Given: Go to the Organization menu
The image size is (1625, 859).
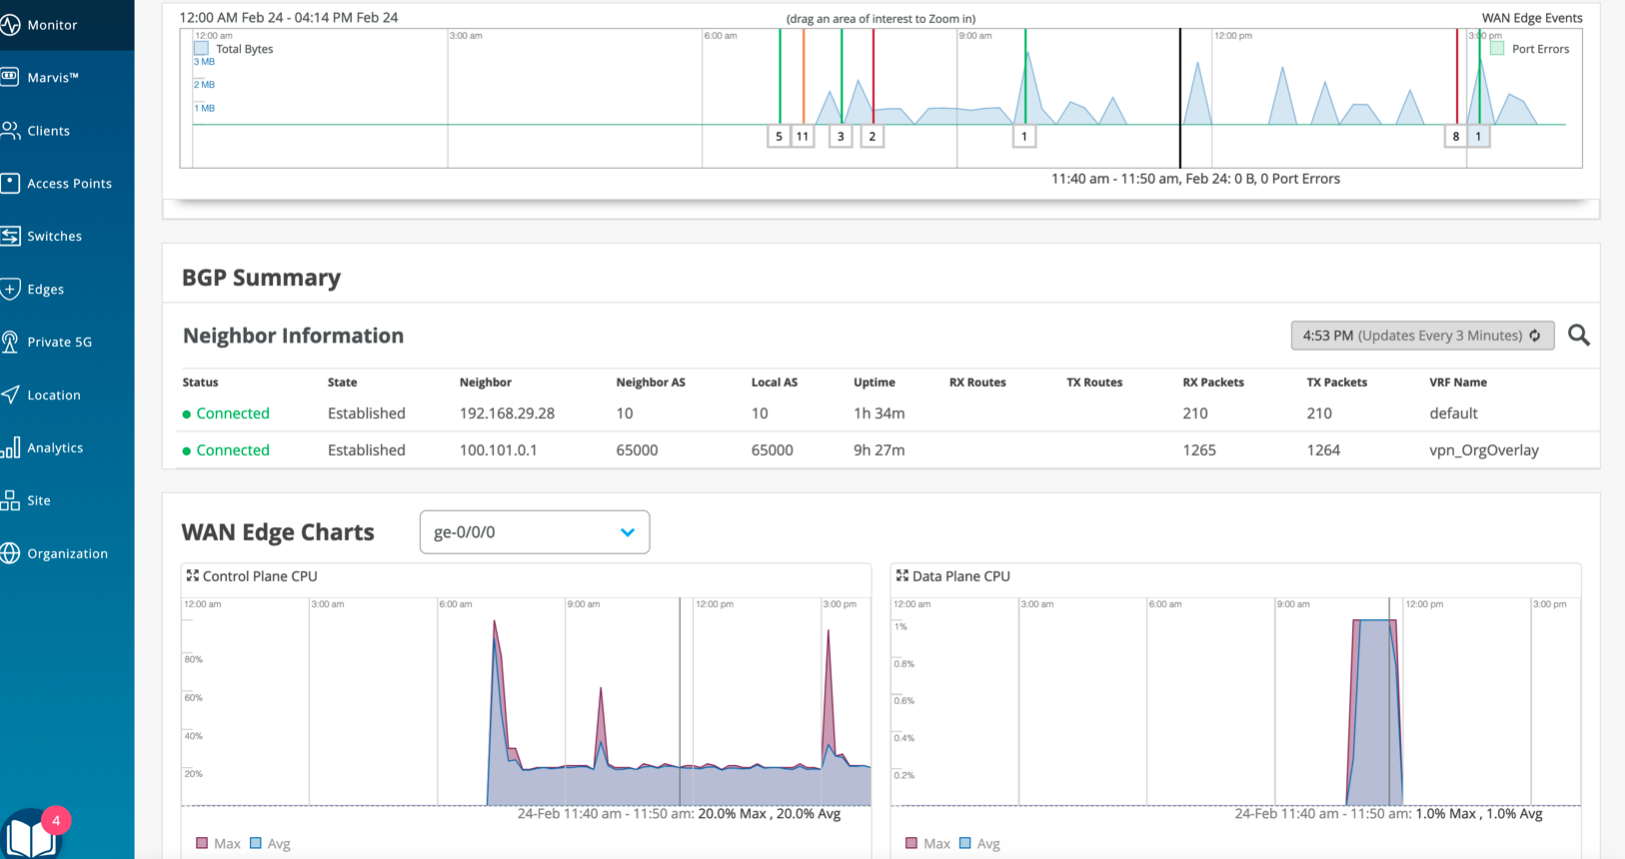Looking at the screenshot, I should [x=67, y=553].
